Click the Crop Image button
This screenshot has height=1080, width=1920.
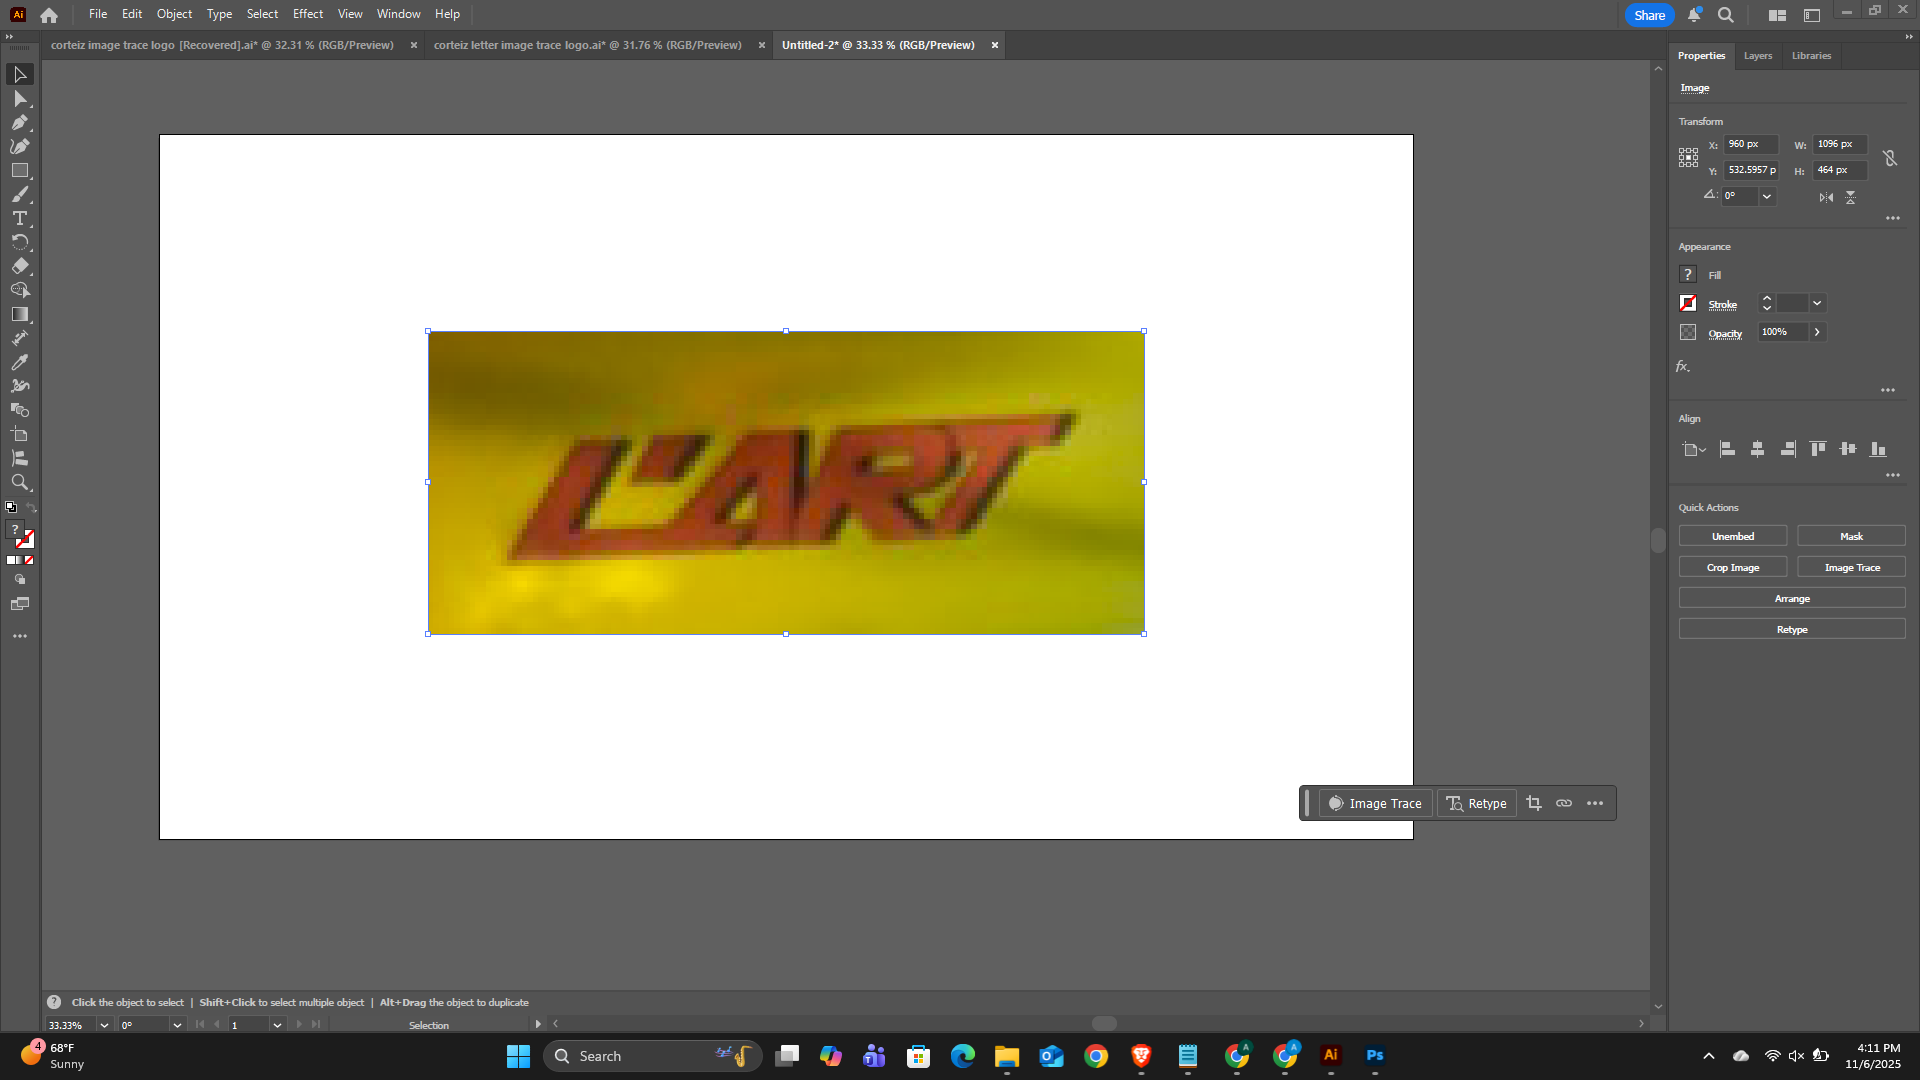[1732, 568]
